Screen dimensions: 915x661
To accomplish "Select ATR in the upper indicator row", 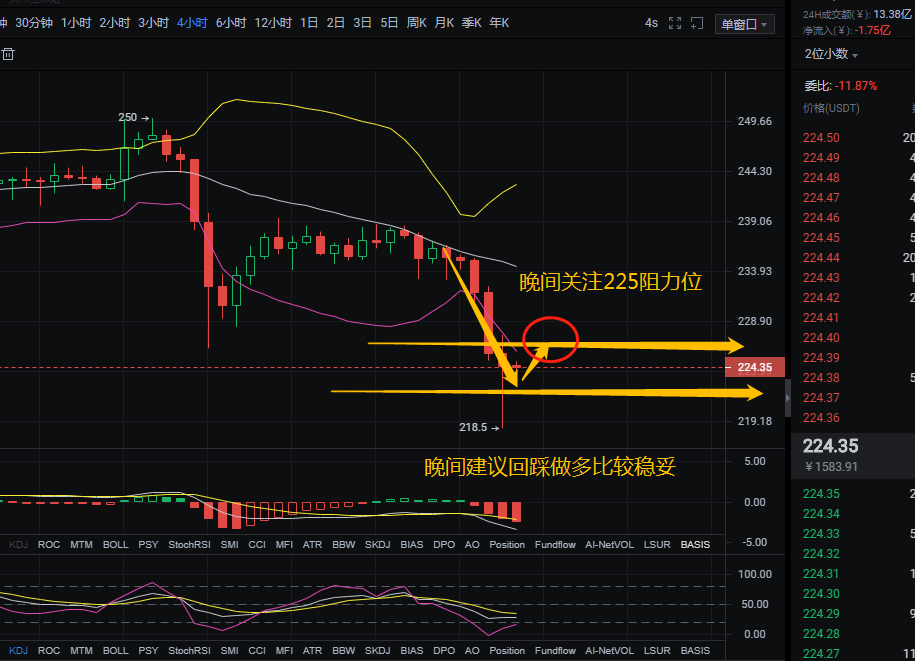I will click(312, 544).
